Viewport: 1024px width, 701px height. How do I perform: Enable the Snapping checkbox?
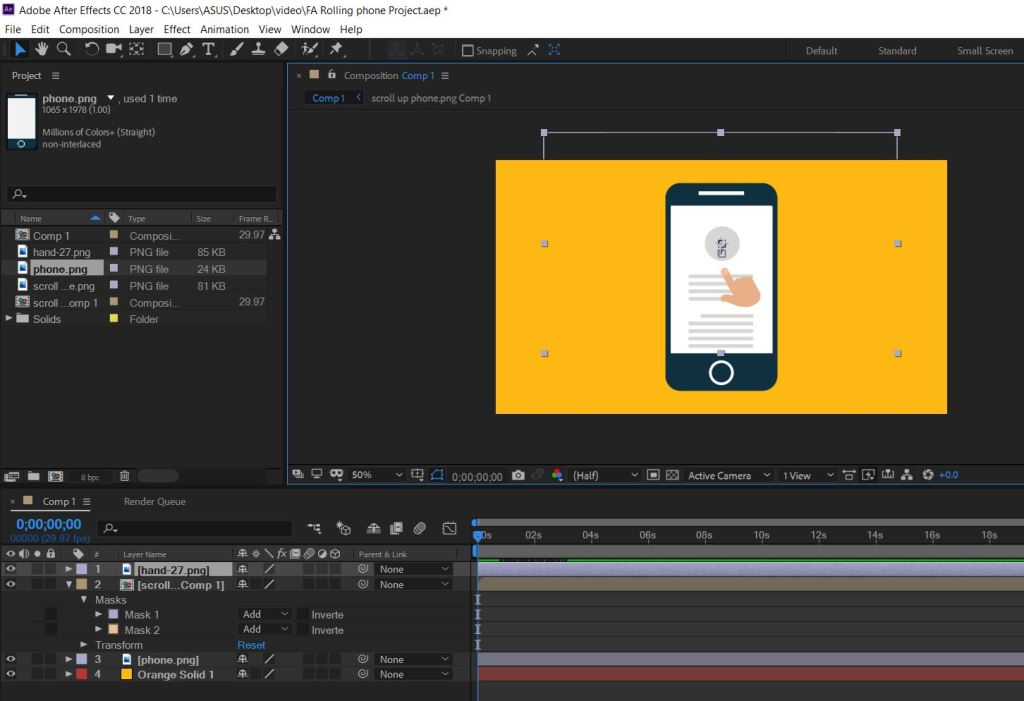point(467,51)
